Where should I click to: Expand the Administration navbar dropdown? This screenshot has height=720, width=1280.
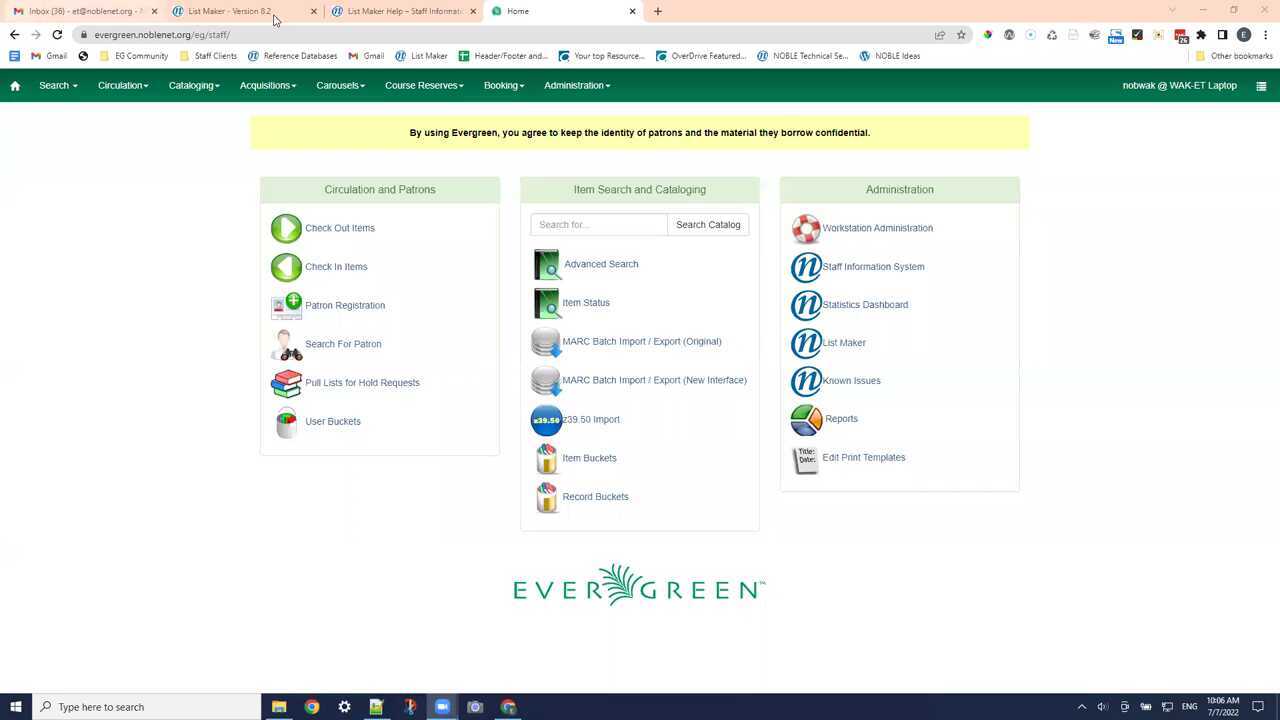click(x=577, y=86)
